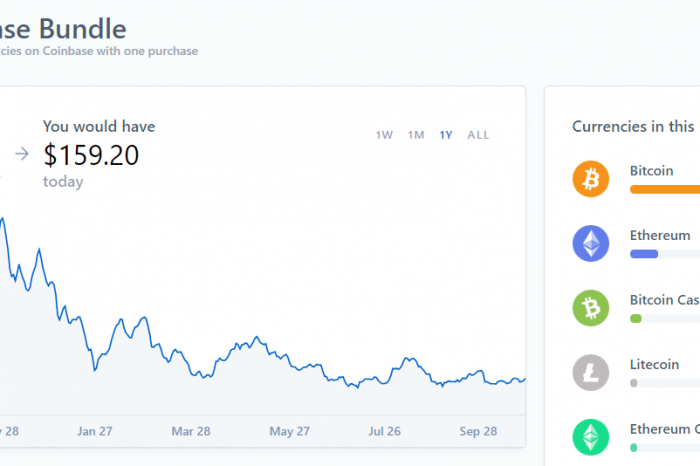The height and width of the screenshot is (466, 700).
Task: Show the ALL time chart range
Action: (x=478, y=135)
